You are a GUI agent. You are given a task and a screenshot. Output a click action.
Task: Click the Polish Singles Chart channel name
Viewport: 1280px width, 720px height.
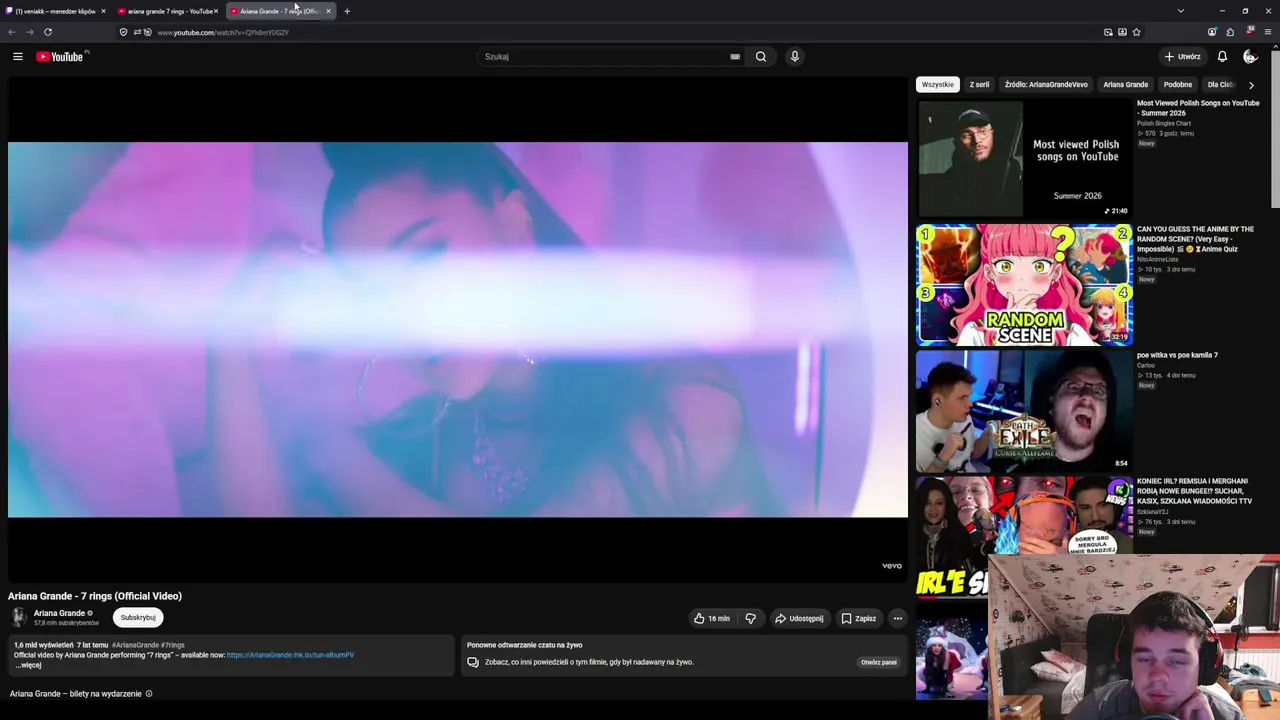pyautogui.click(x=1164, y=123)
